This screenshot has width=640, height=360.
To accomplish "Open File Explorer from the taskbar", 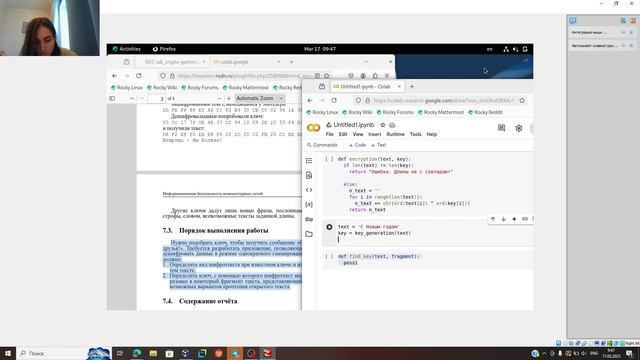I will pos(153,353).
